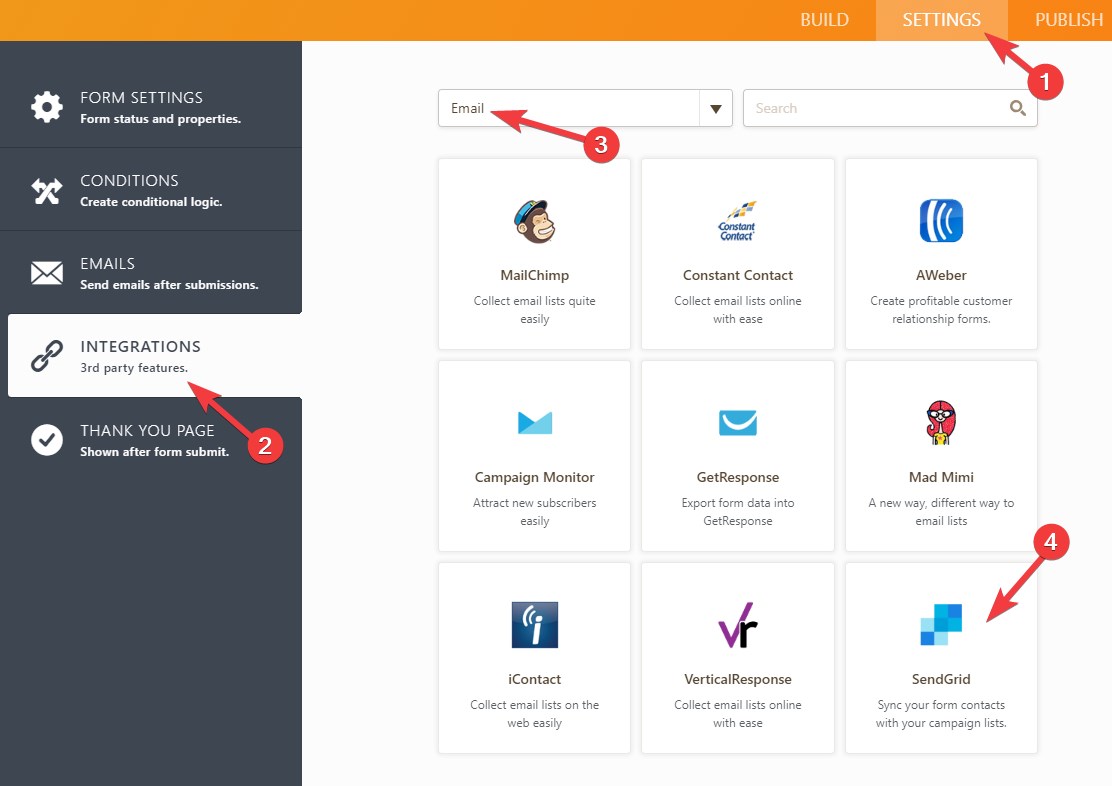The height and width of the screenshot is (786, 1112).
Task: Open the Email category filter box
Action: point(568,108)
